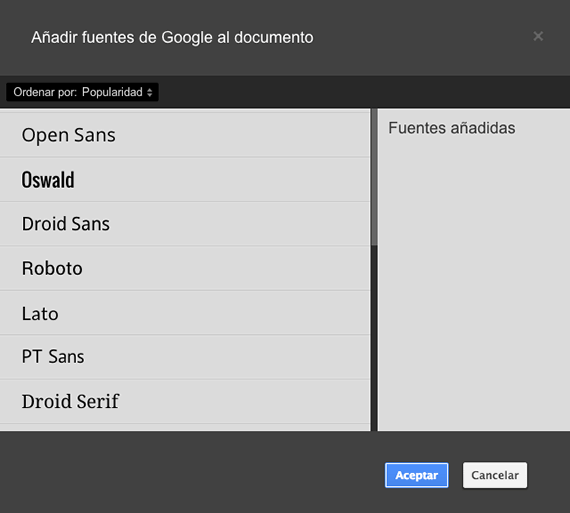This screenshot has height=513, width=570.
Task: Click the Aceptar button
Action: pyautogui.click(x=417, y=475)
